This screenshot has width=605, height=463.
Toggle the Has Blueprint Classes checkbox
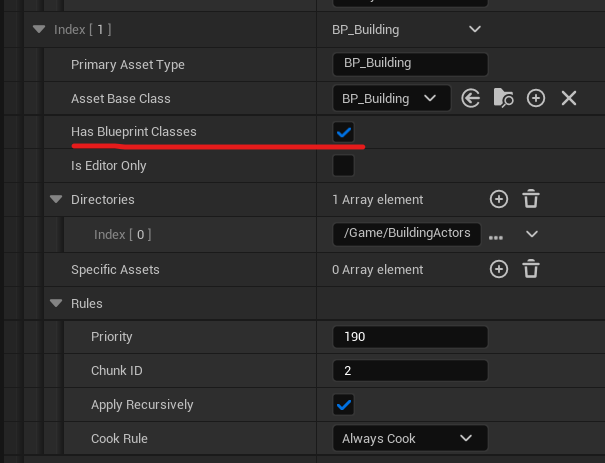(x=344, y=132)
